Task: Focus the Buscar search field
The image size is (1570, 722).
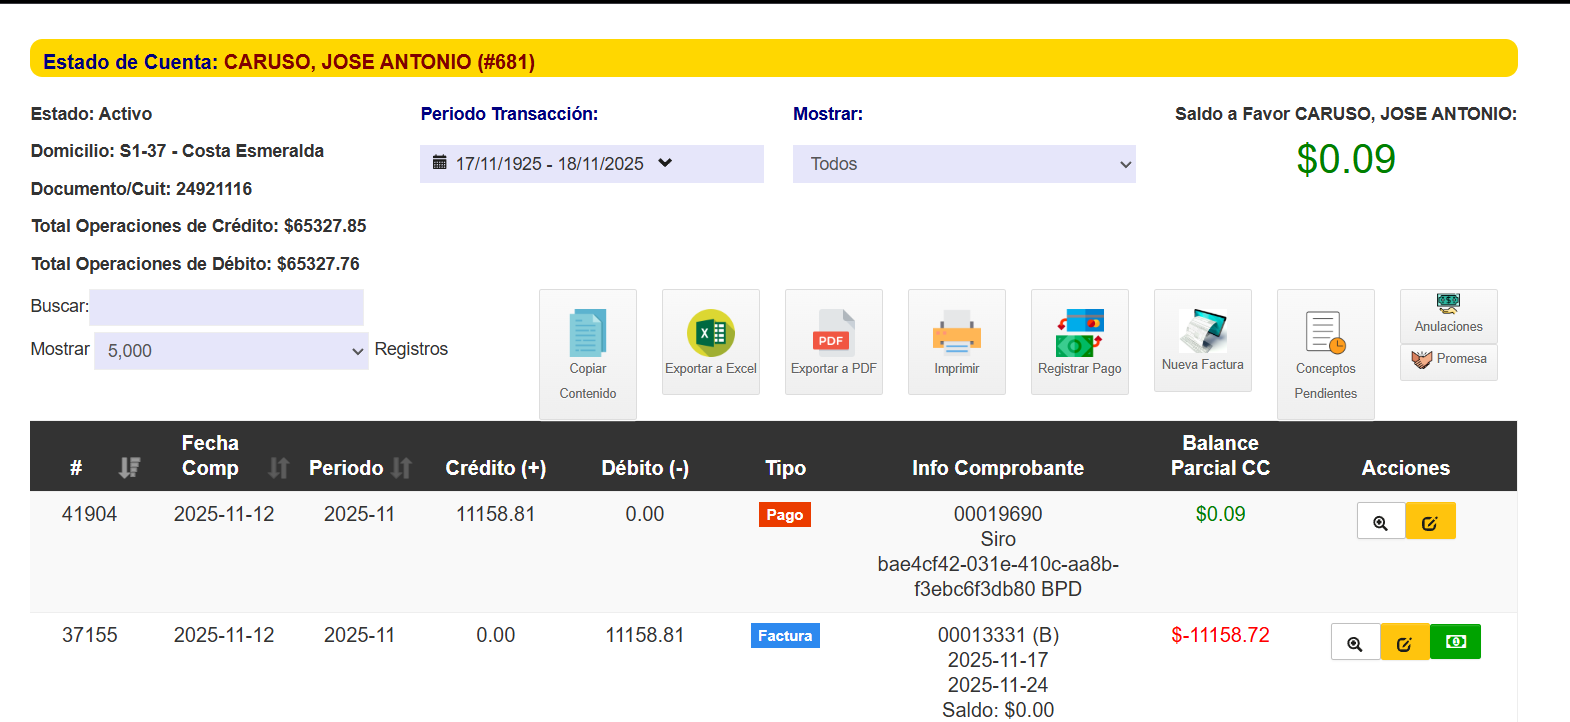Action: 226,307
